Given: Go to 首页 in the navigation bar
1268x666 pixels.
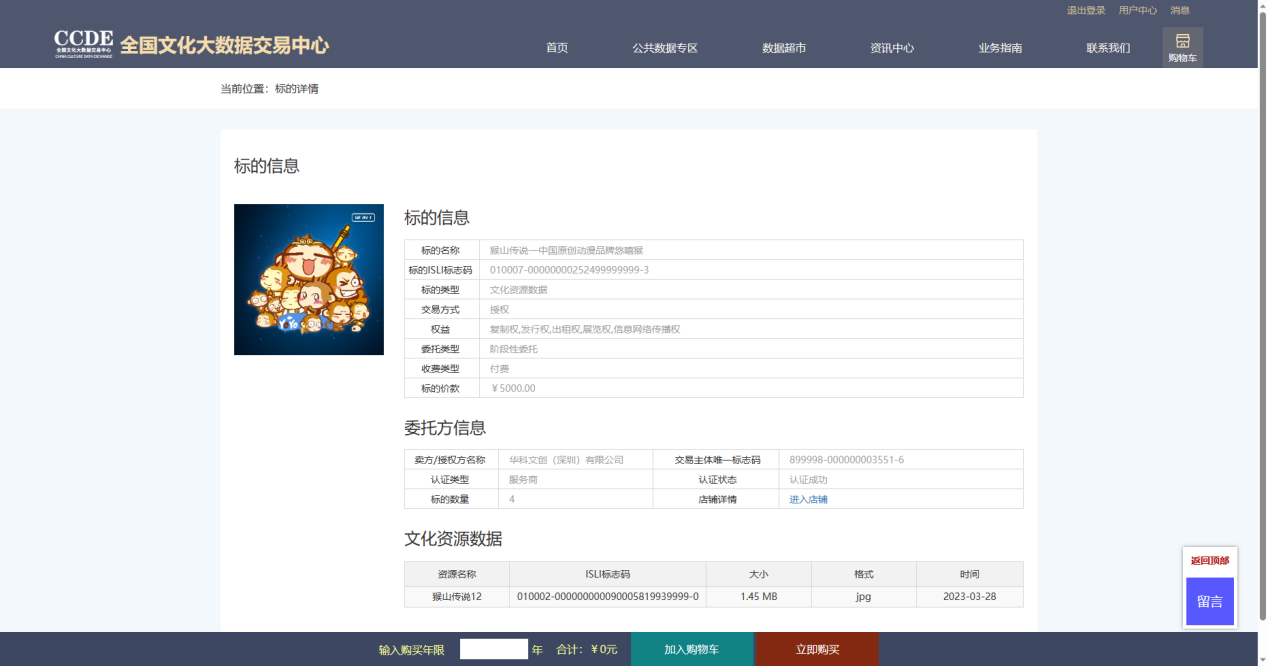Looking at the screenshot, I should 557,48.
